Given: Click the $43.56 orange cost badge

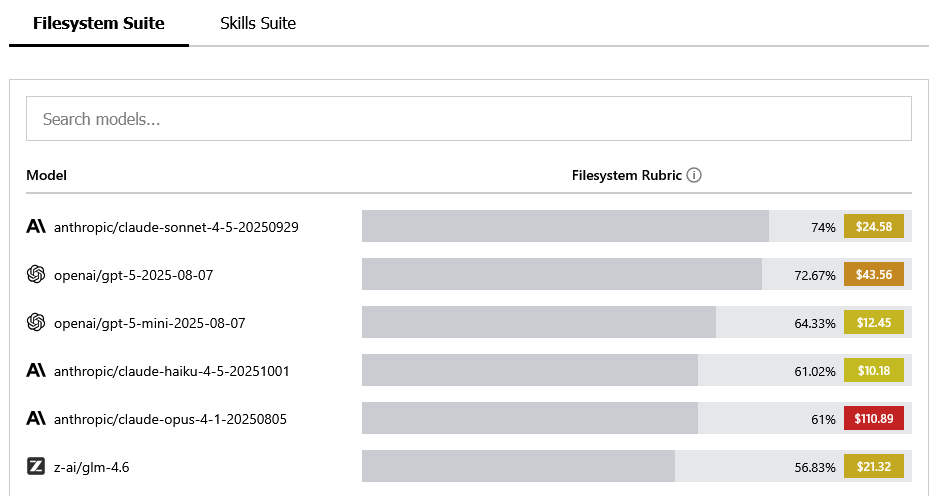Looking at the screenshot, I should click(x=873, y=275).
